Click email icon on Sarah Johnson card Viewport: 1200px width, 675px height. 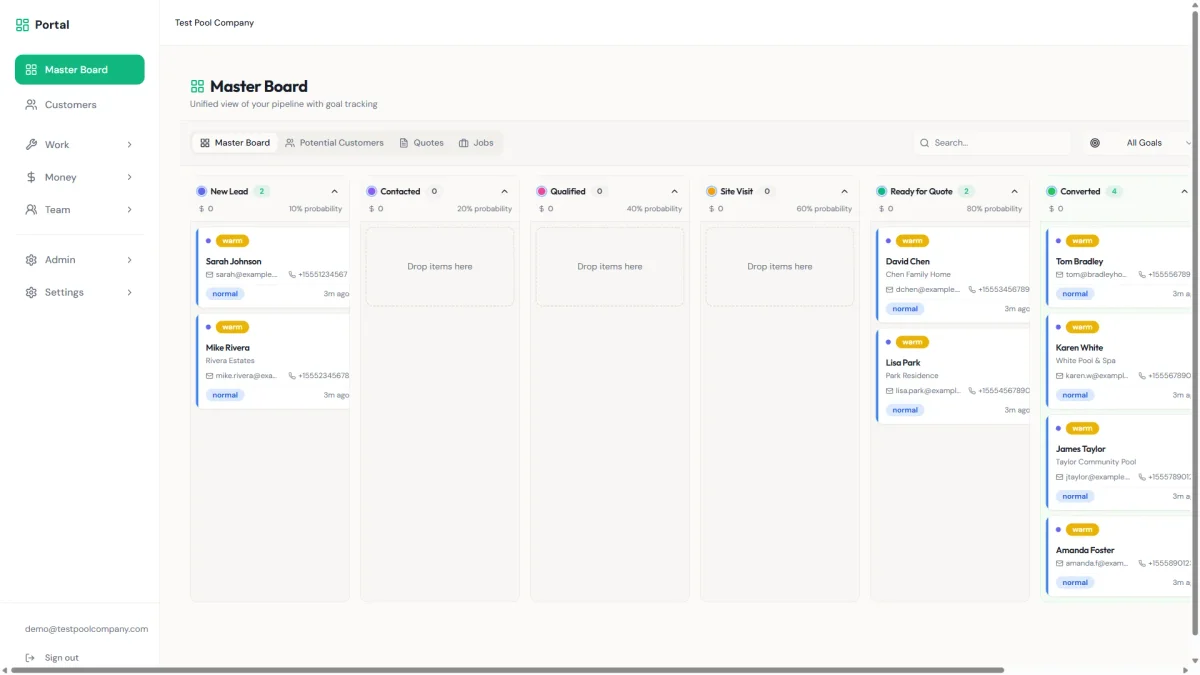(x=210, y=274)
